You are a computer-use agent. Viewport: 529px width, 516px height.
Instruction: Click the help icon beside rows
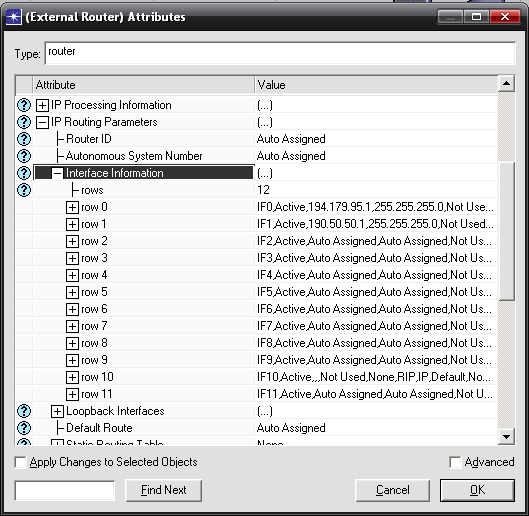[24, 190]
